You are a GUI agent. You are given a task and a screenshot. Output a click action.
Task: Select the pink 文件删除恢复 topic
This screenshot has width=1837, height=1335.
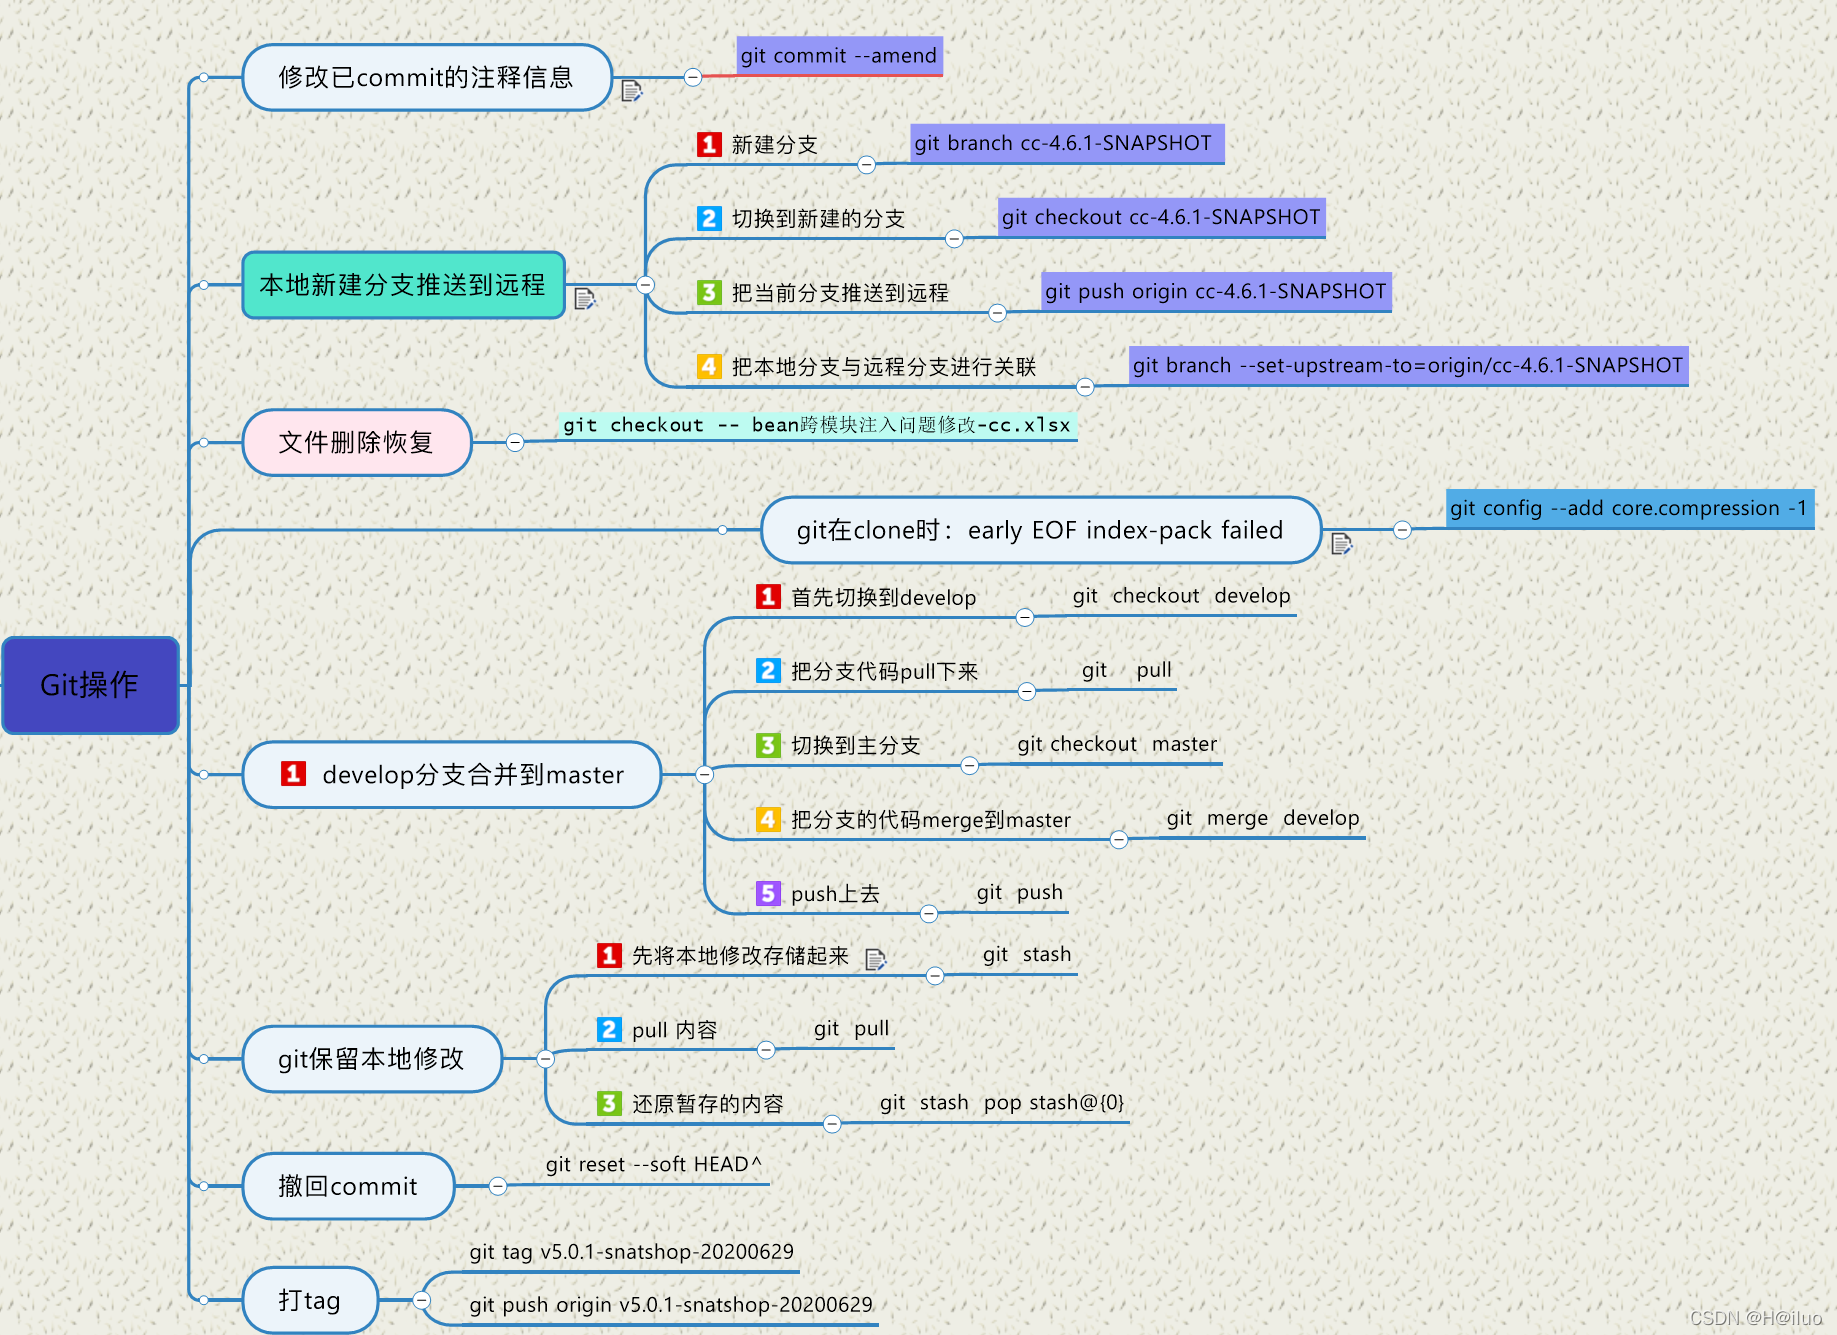tap(357, 442)
